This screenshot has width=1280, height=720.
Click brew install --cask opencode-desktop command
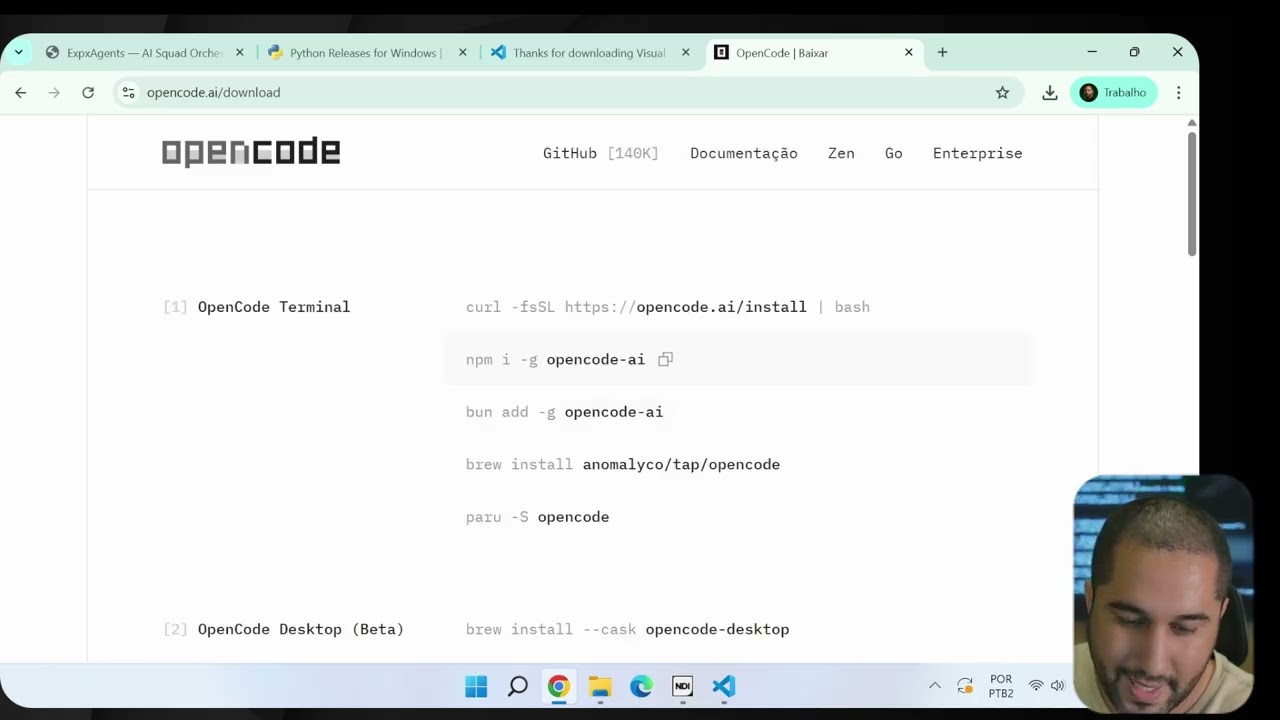click(x=627, y=629)
